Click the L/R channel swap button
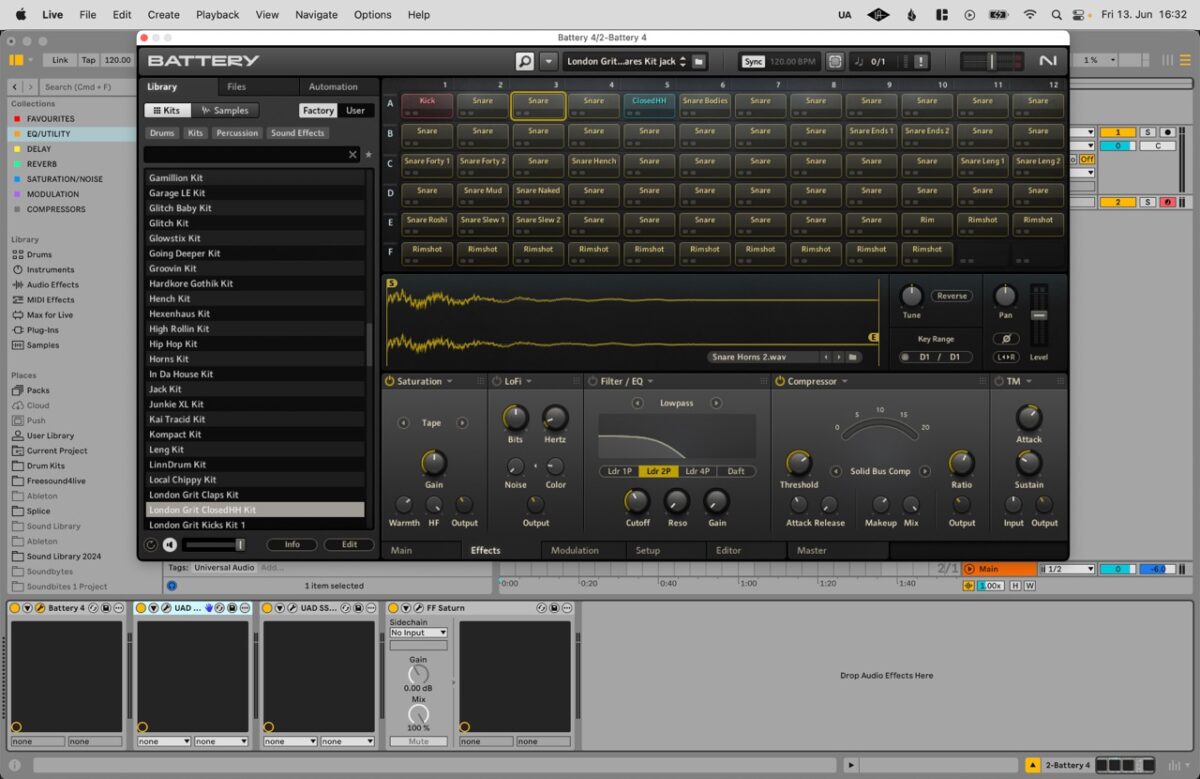1200x779 pixels. [x=1006, y=357]
